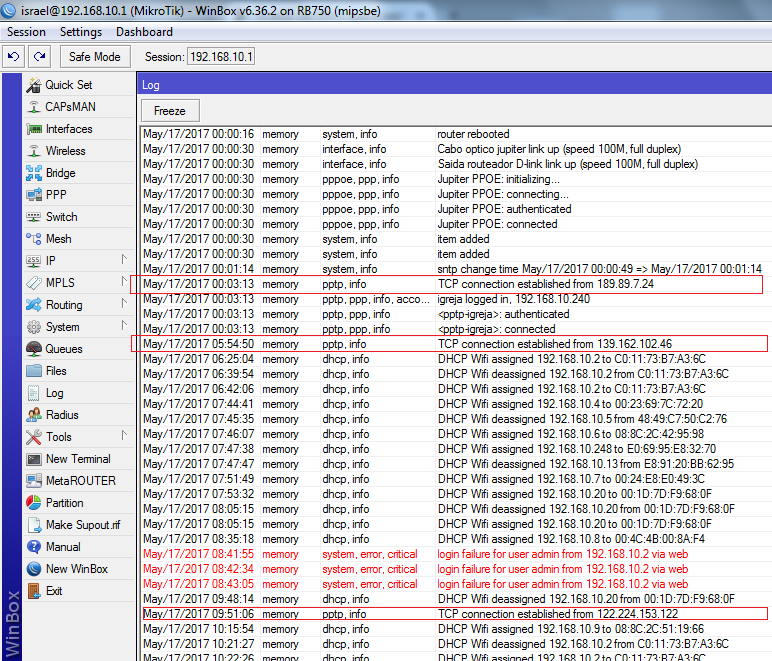This screenshot has width=772, height=661.
Task: Click the System gear icon in sidebar
Action: (x=34, y=327)
